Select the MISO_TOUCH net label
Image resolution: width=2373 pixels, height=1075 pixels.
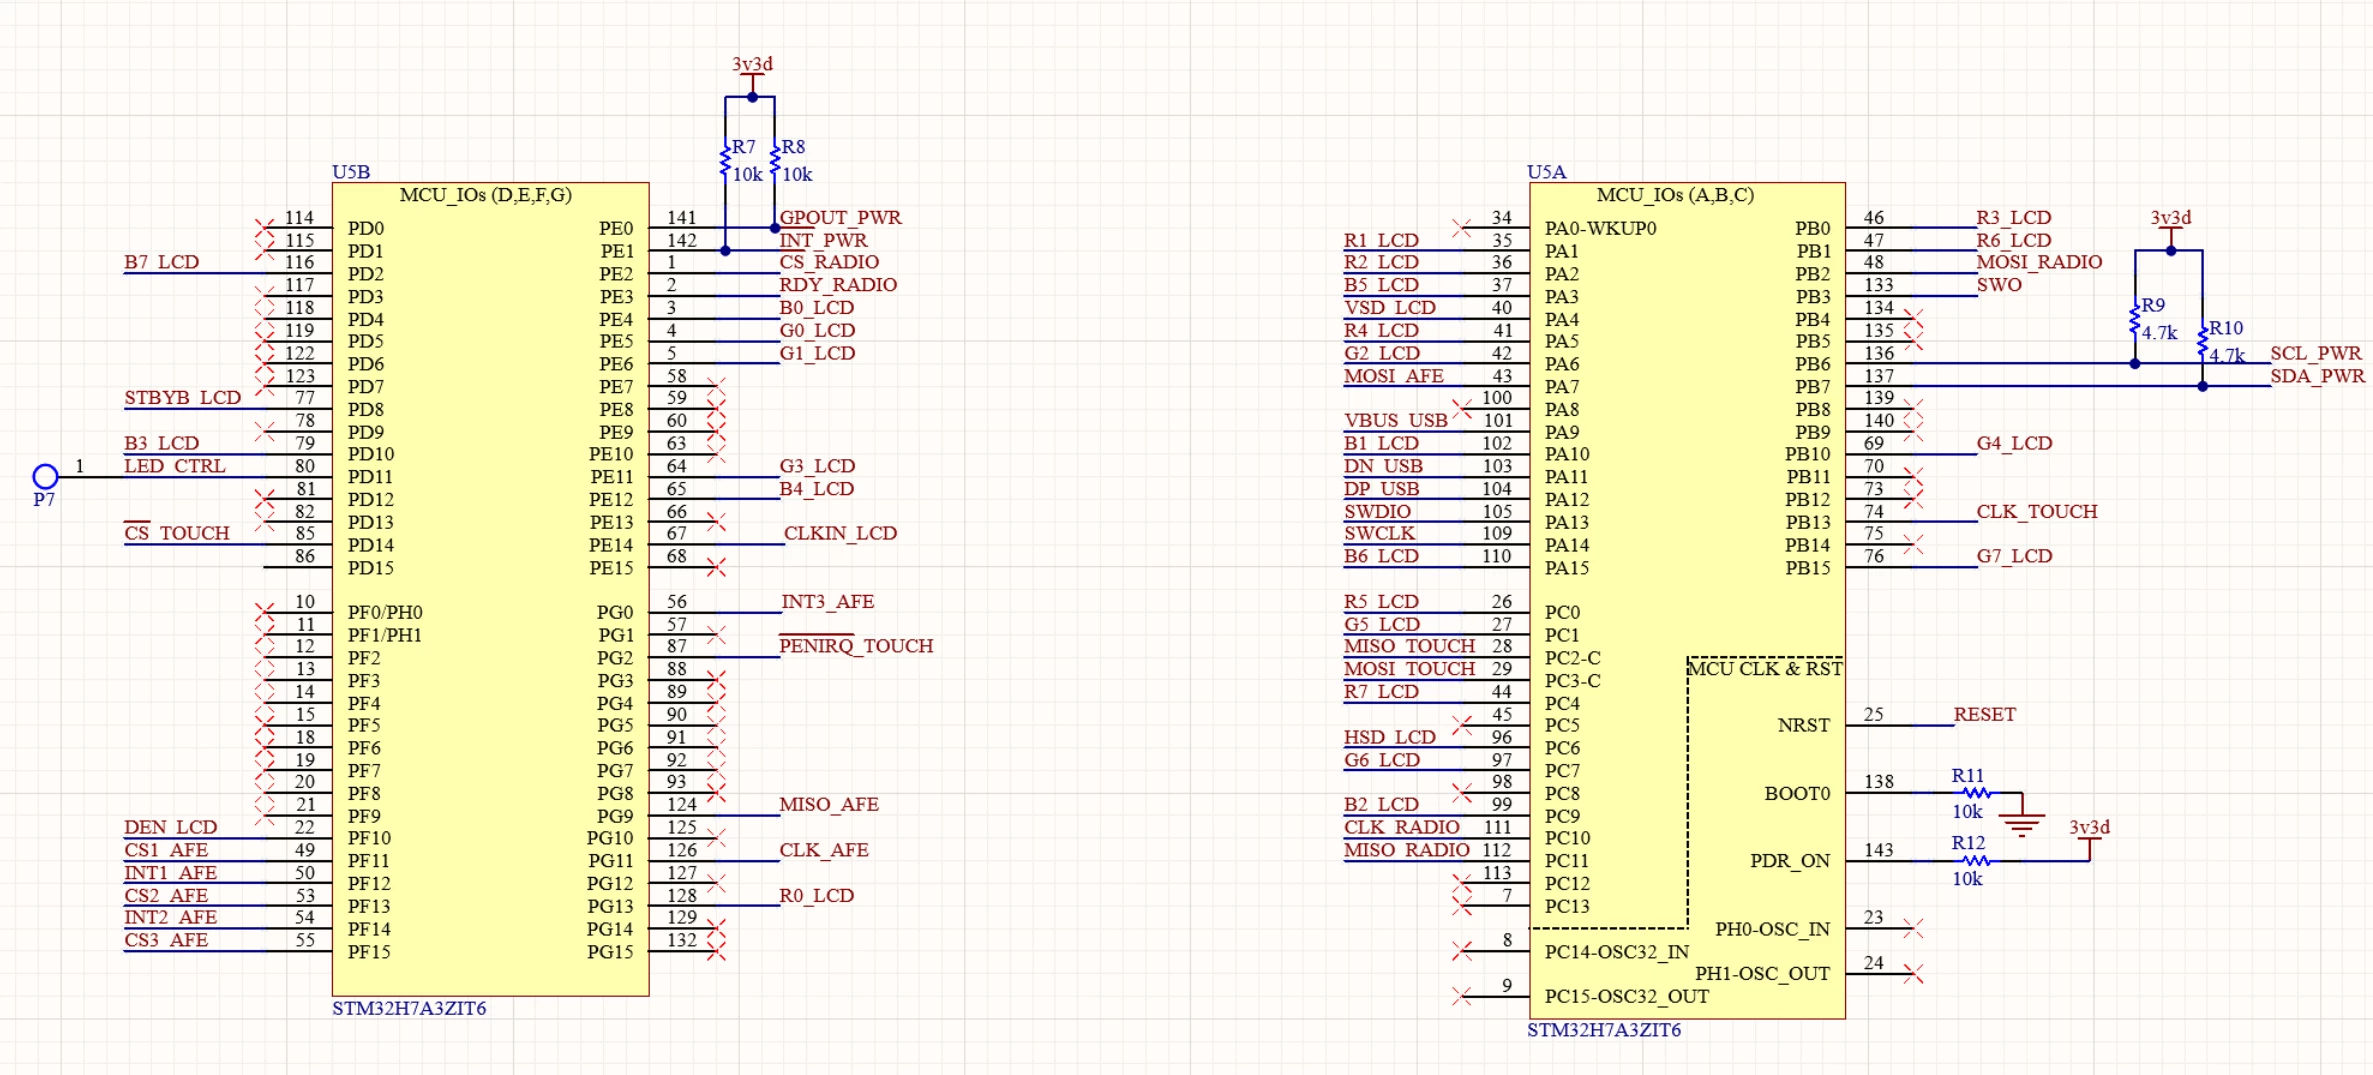(x=1410, y=646)
